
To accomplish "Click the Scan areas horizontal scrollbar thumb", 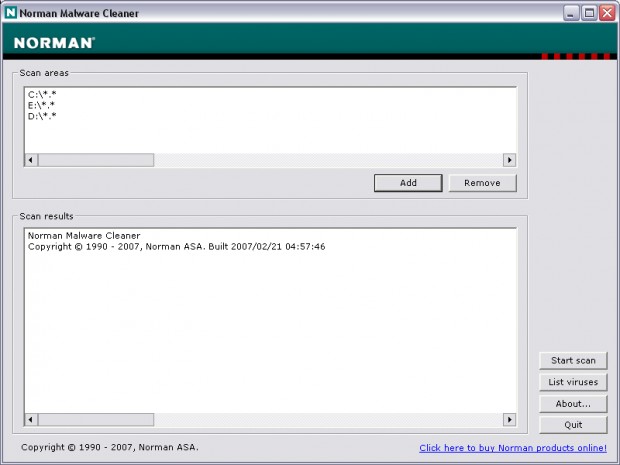I will [x=96, y=160].
